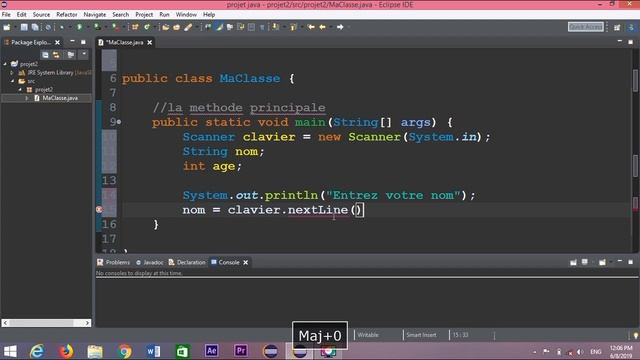Go to previous annotation icon

293,27
